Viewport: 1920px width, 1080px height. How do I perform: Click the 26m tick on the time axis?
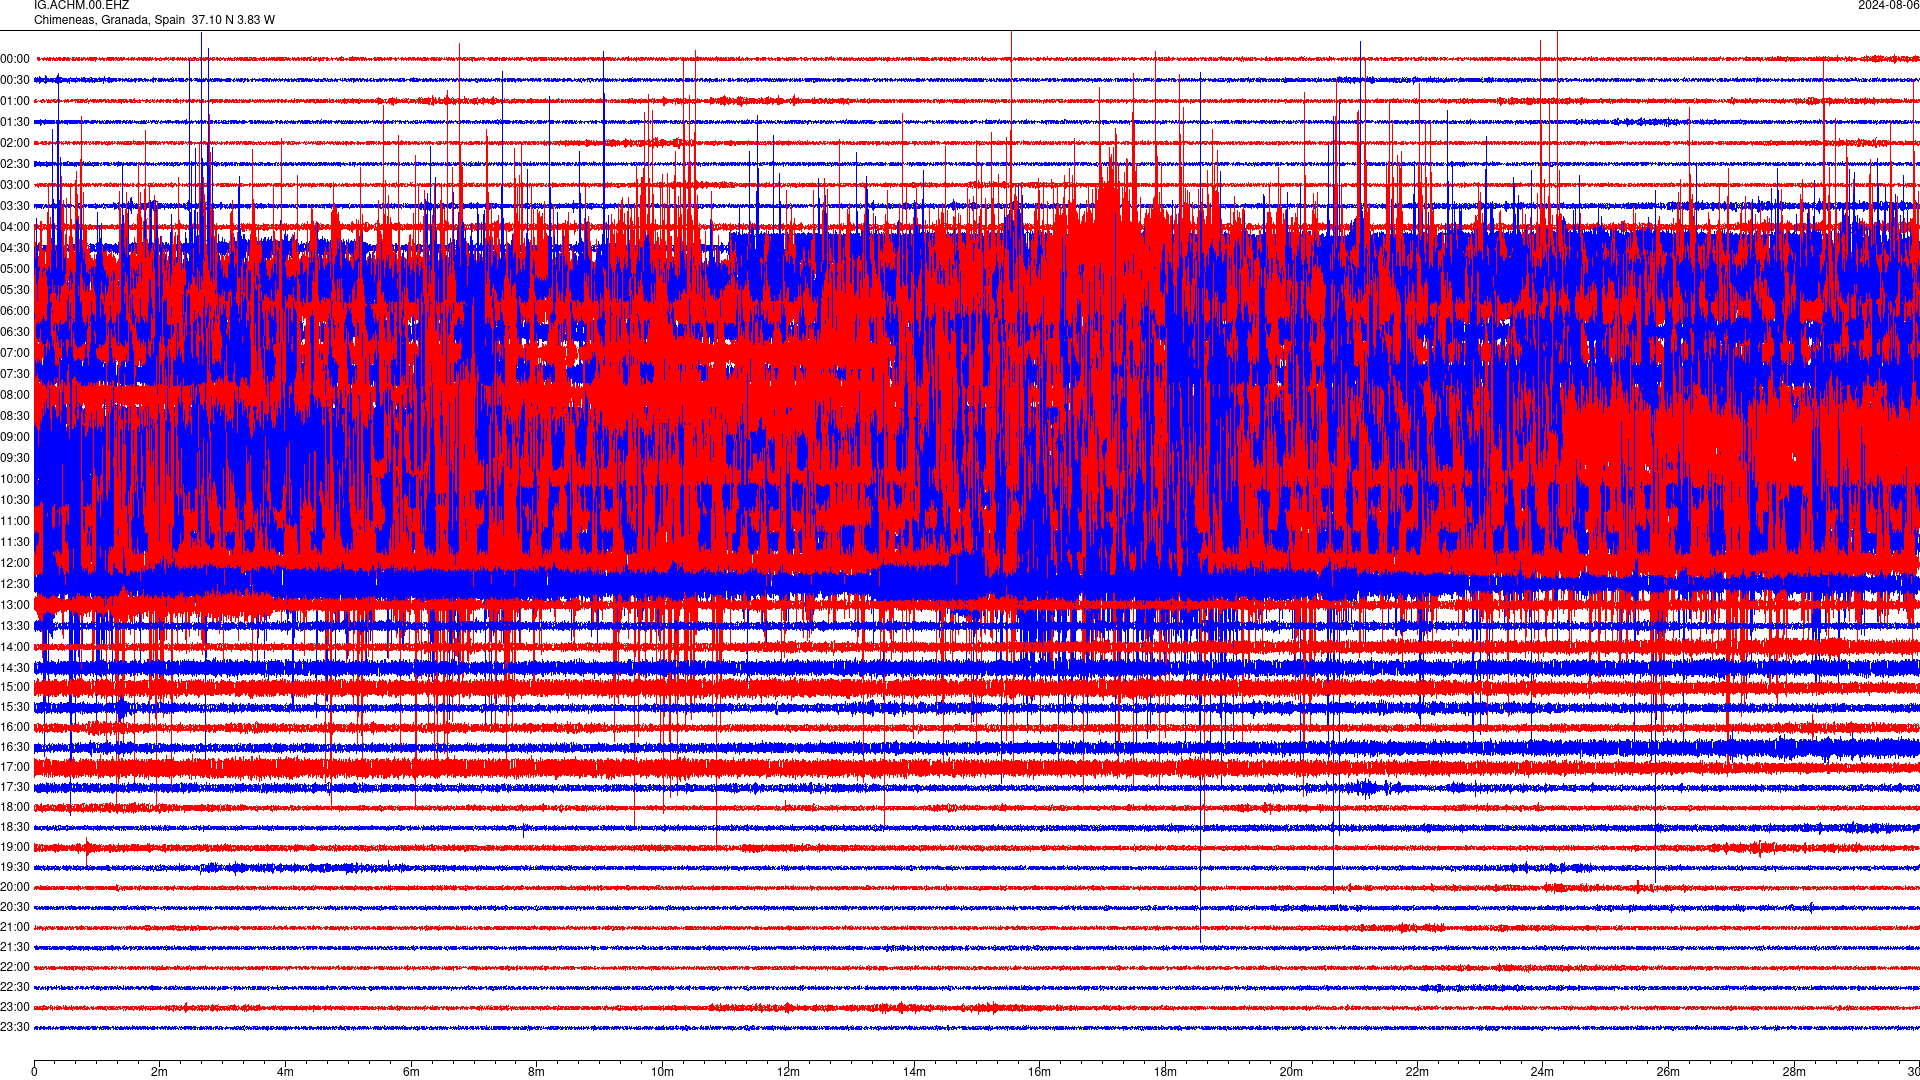tap(1668, 1072)
